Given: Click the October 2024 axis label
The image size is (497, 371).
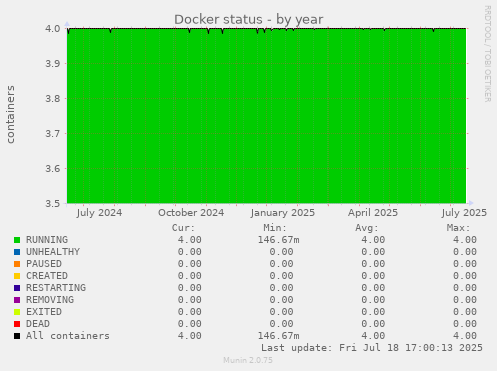Looking at the screenshot, I should point(191,213).
